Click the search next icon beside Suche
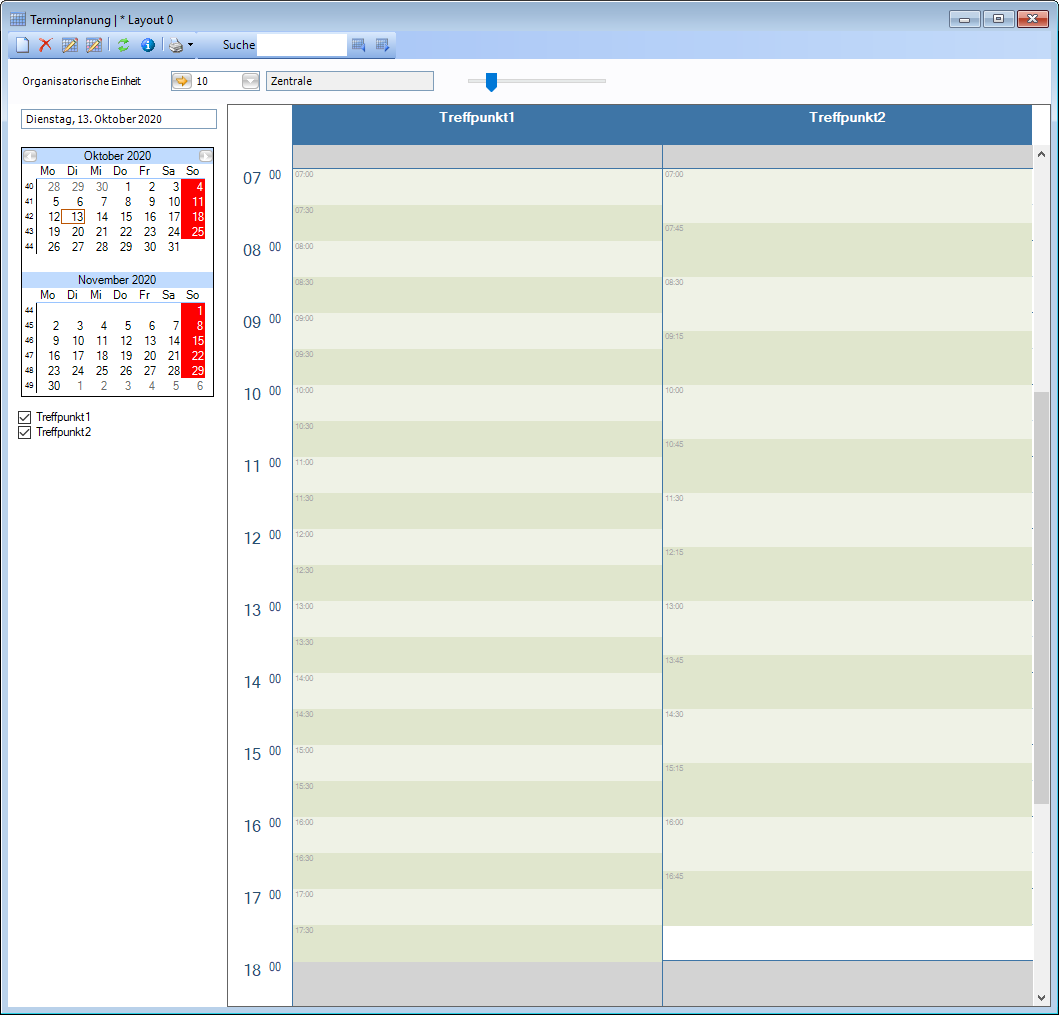This screenshot has height=1015, width=1059. click(x=382, y=45)
